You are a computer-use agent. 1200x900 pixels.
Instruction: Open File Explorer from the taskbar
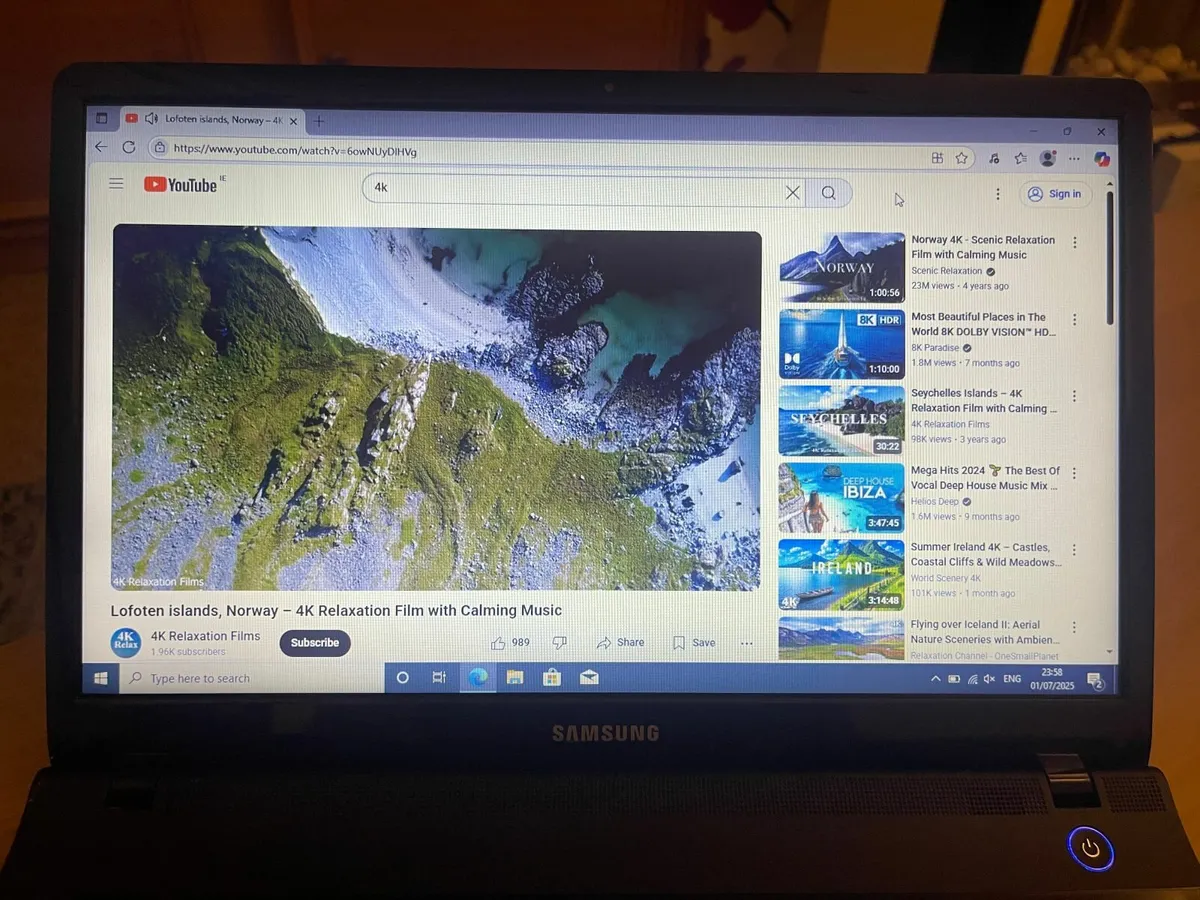coord(515,678)
